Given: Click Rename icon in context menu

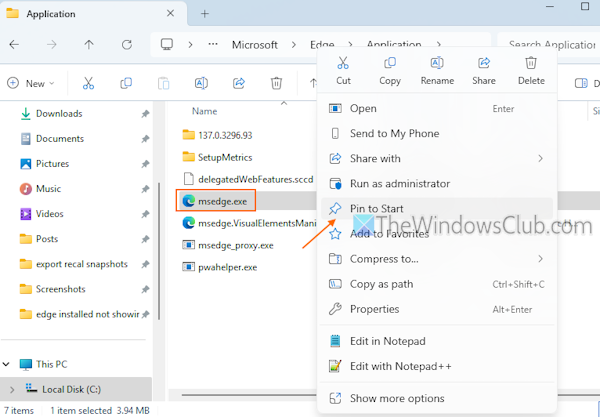Looking at the screenshot, I should click(x=437, y=63).
